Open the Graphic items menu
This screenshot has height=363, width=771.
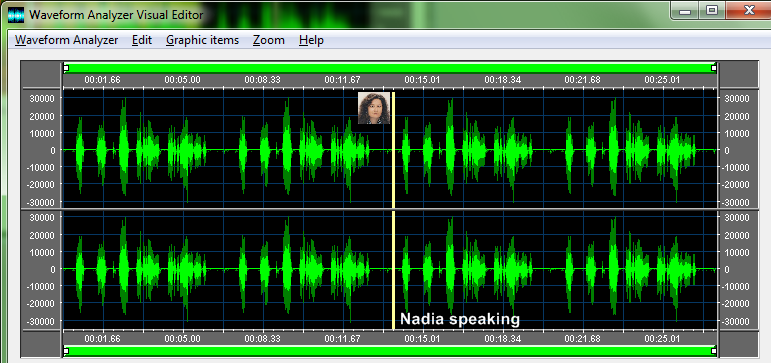tap(202, 40)
